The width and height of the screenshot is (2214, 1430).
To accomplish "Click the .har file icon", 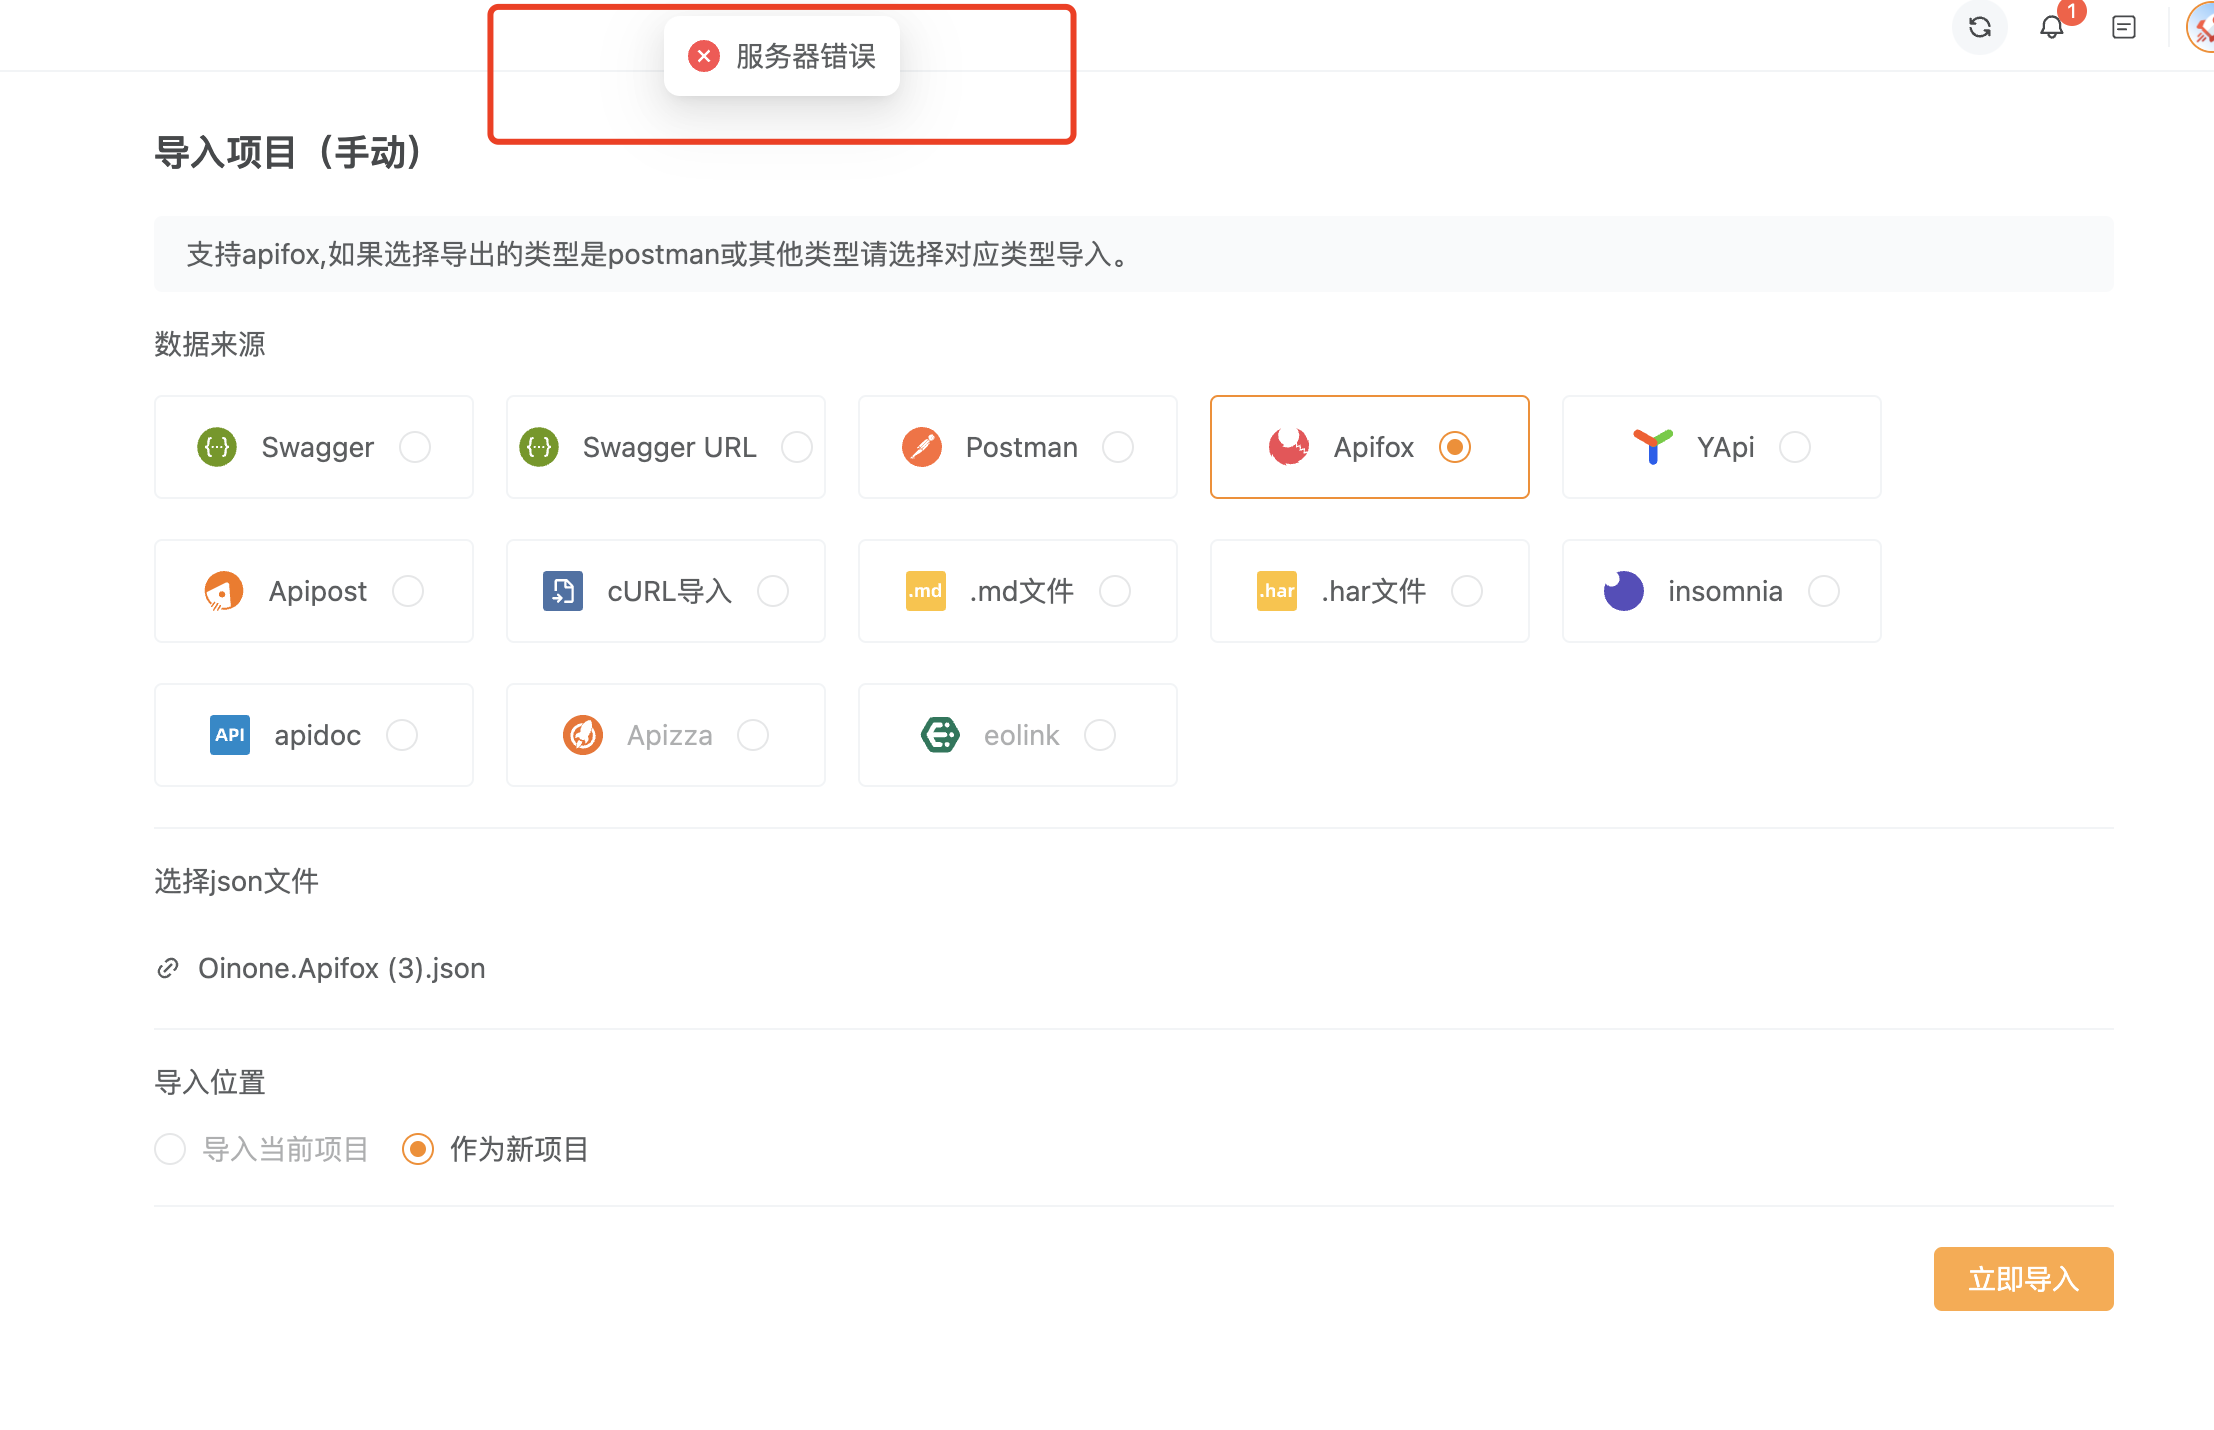I will (1277, 591).
